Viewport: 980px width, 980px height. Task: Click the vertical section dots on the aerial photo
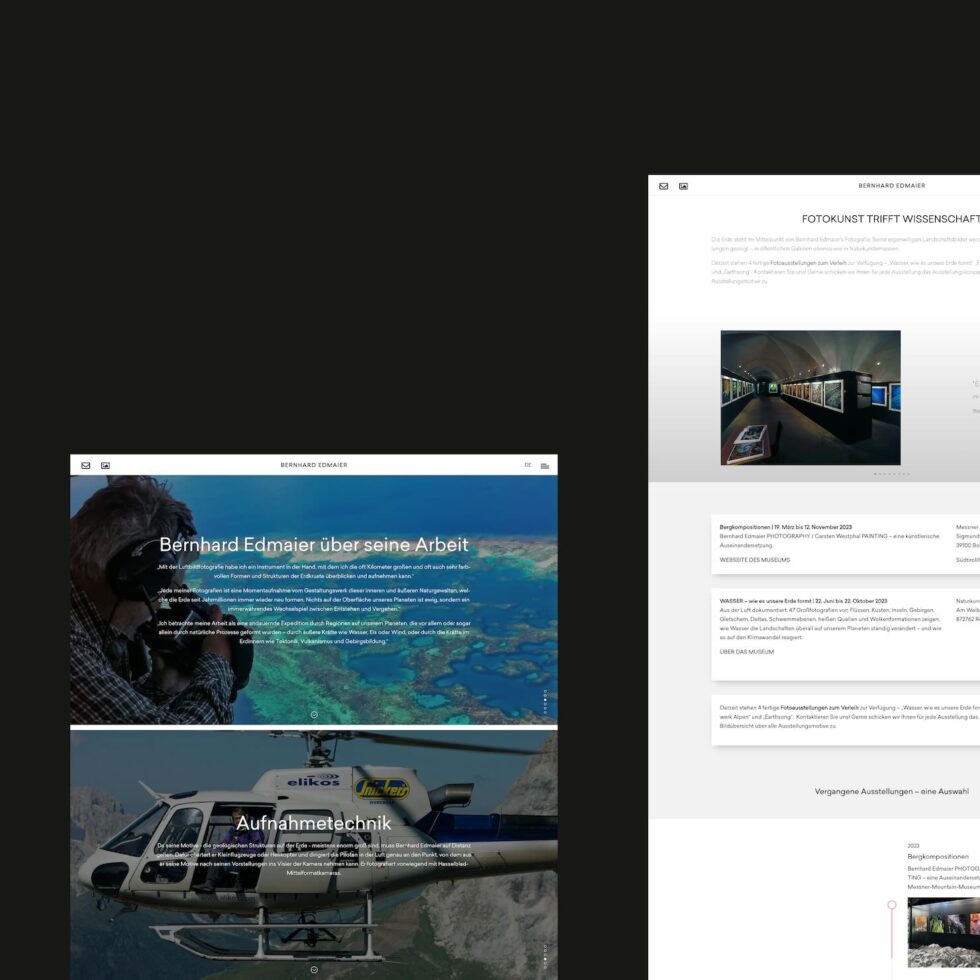point(545,700)
